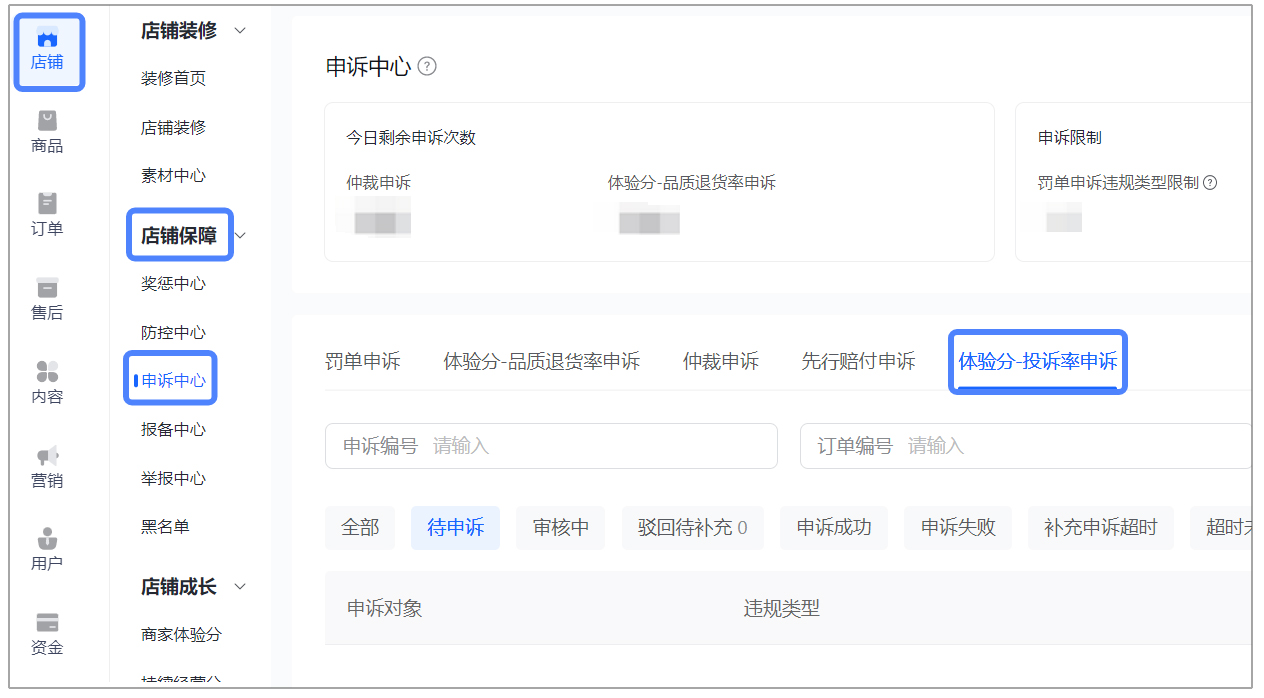Switch to the 罚单申诉 tab
This screenshot has height=698, width=1264.
363,361
